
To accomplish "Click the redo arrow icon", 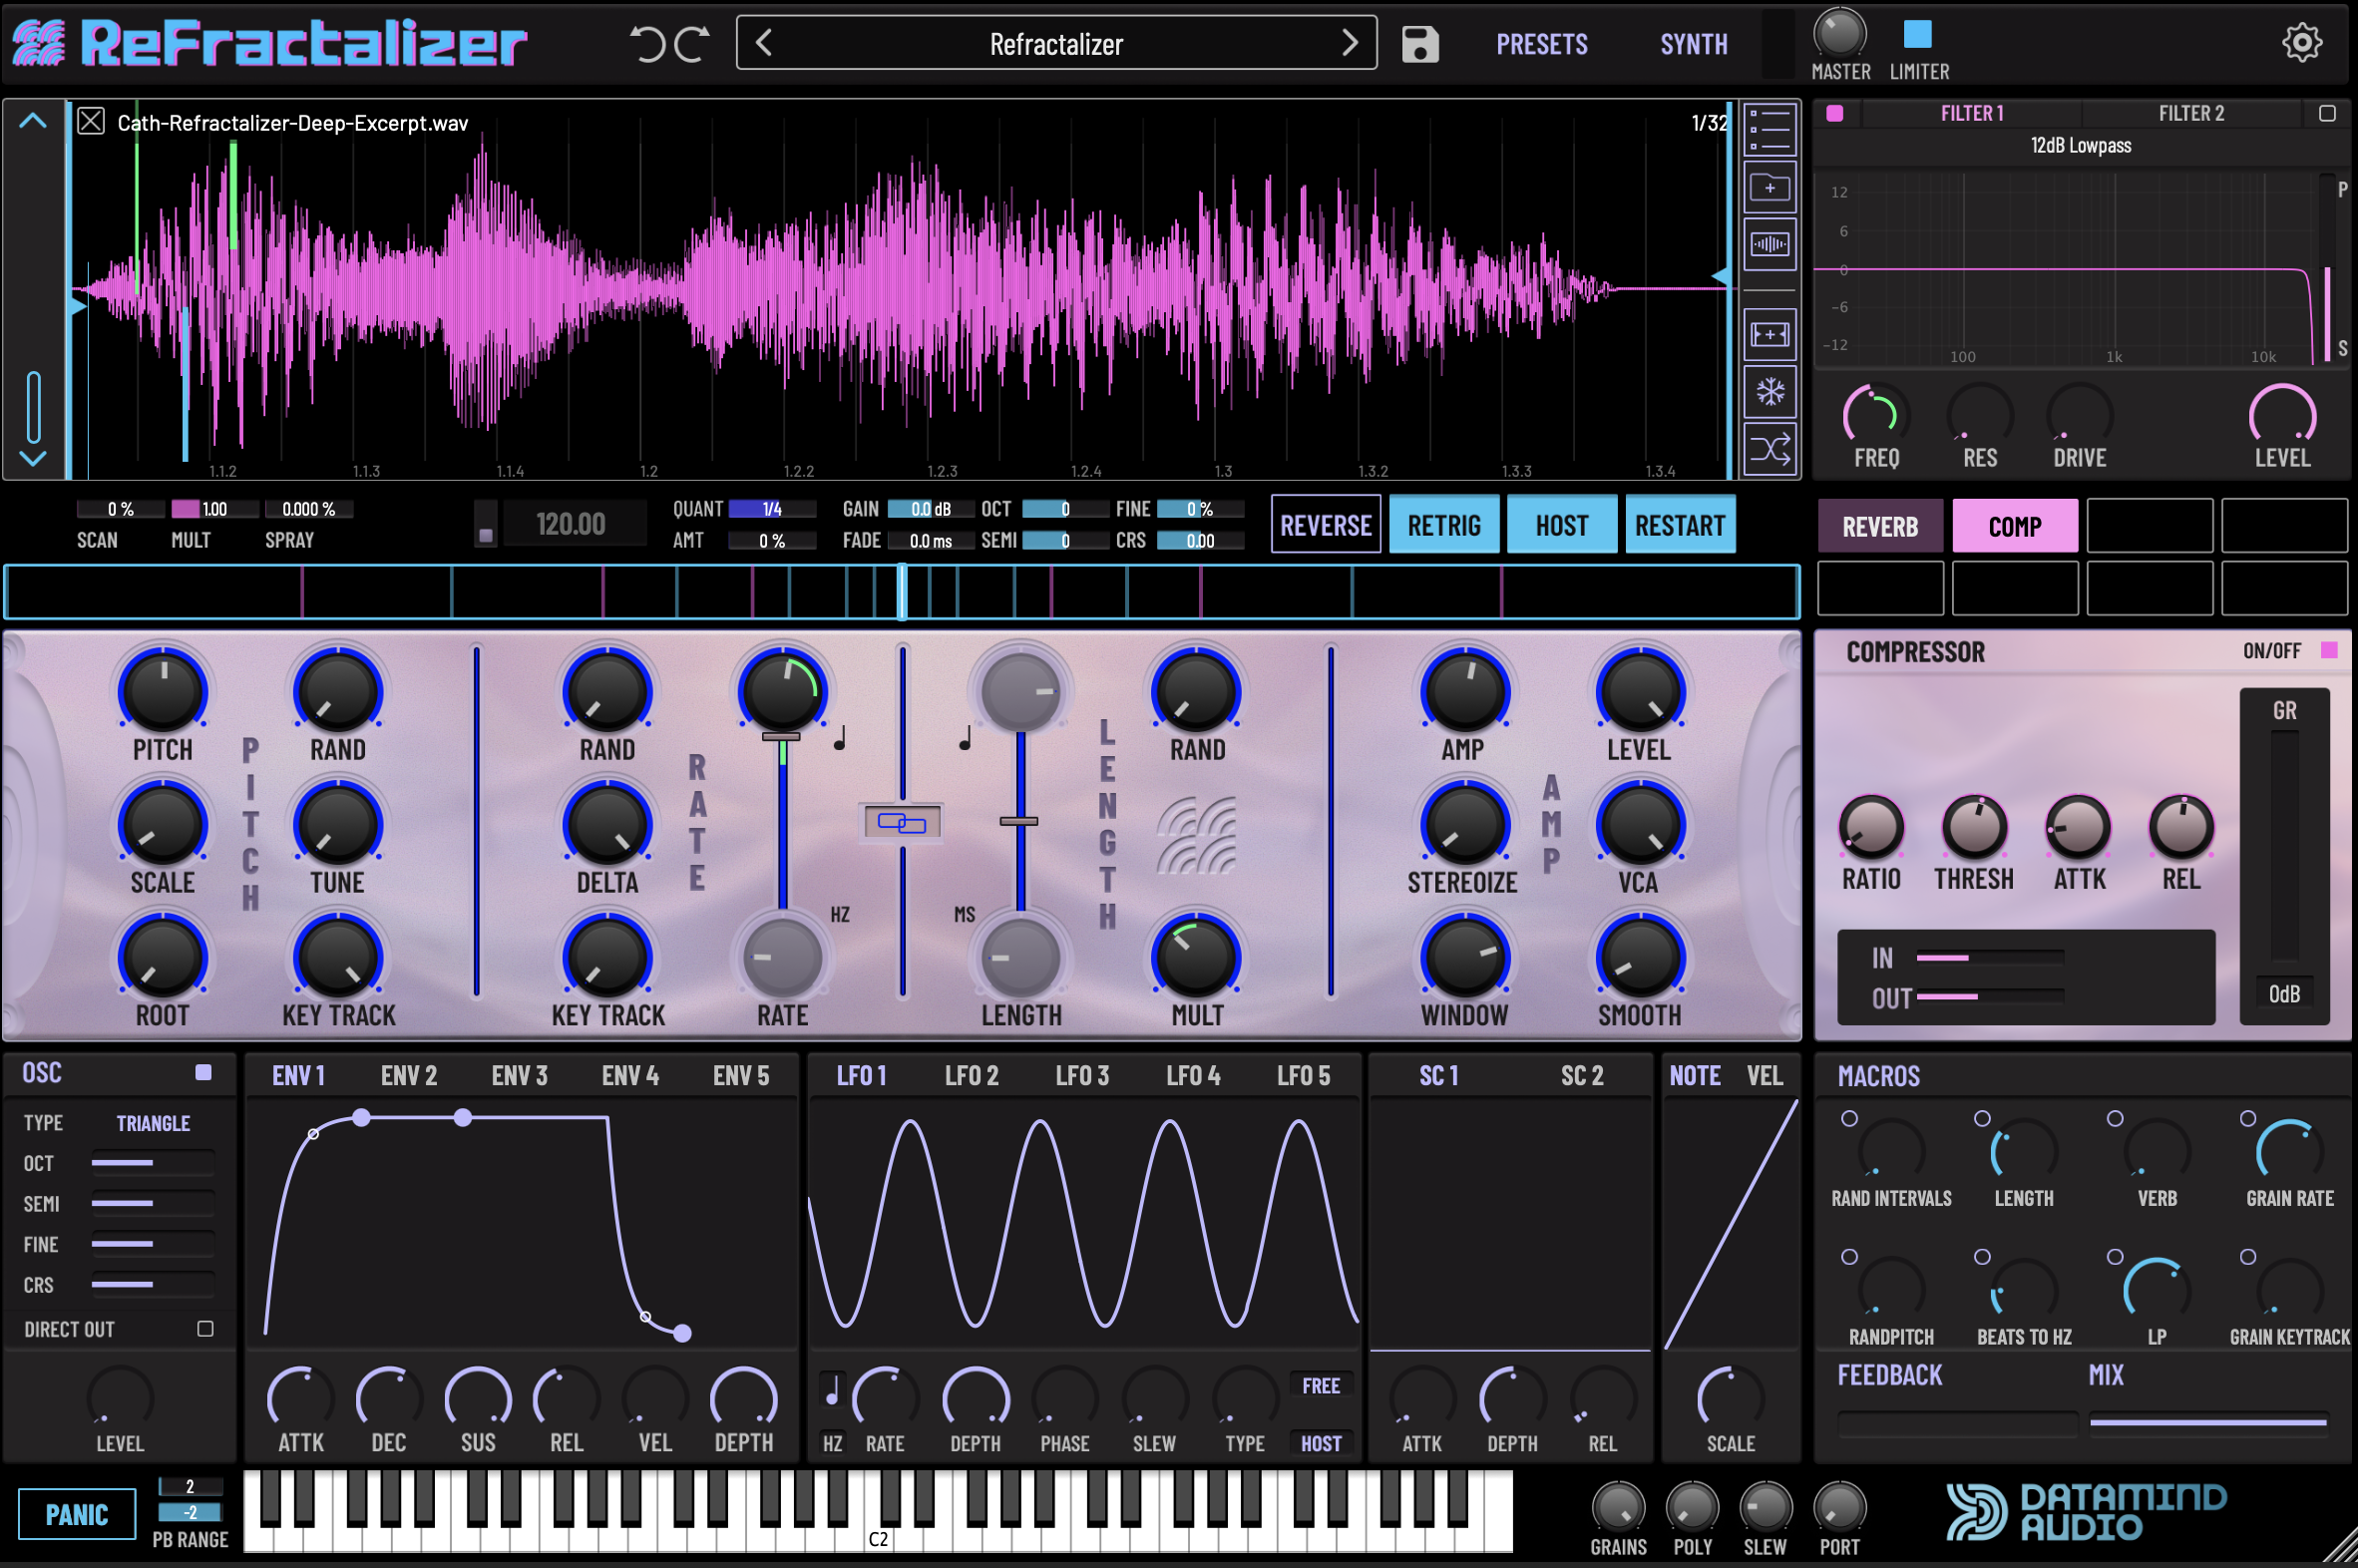I will [692, 44].
